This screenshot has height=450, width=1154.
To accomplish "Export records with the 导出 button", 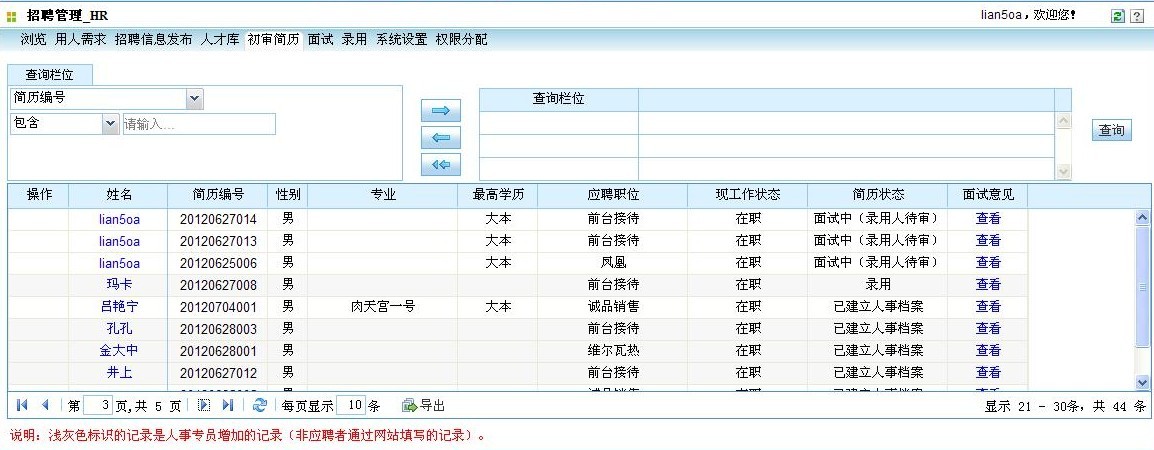I will (423, 405).
